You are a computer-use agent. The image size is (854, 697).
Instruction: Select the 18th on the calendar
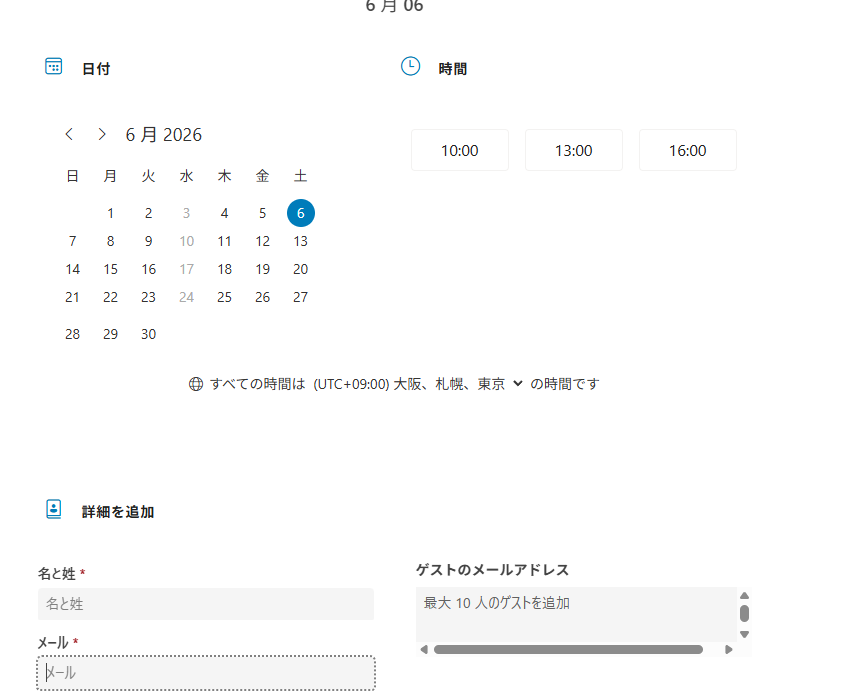coord(224,269)
